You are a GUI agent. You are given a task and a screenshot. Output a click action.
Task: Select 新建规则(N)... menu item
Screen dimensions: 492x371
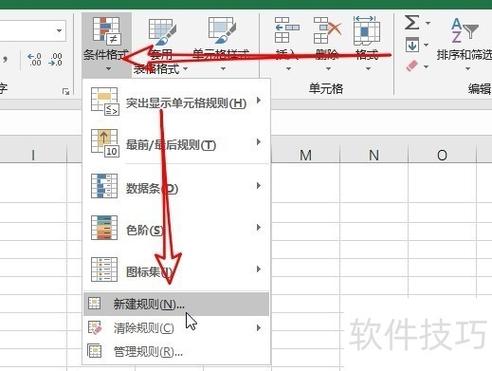176,304
